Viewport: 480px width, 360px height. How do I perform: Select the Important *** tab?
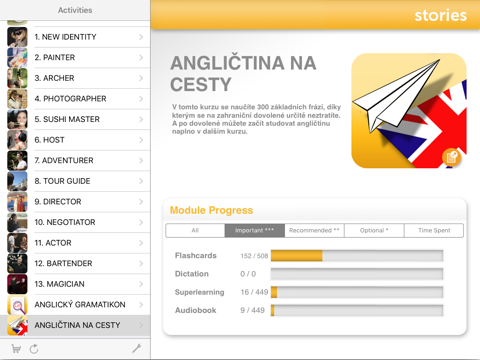coord(255,230)
